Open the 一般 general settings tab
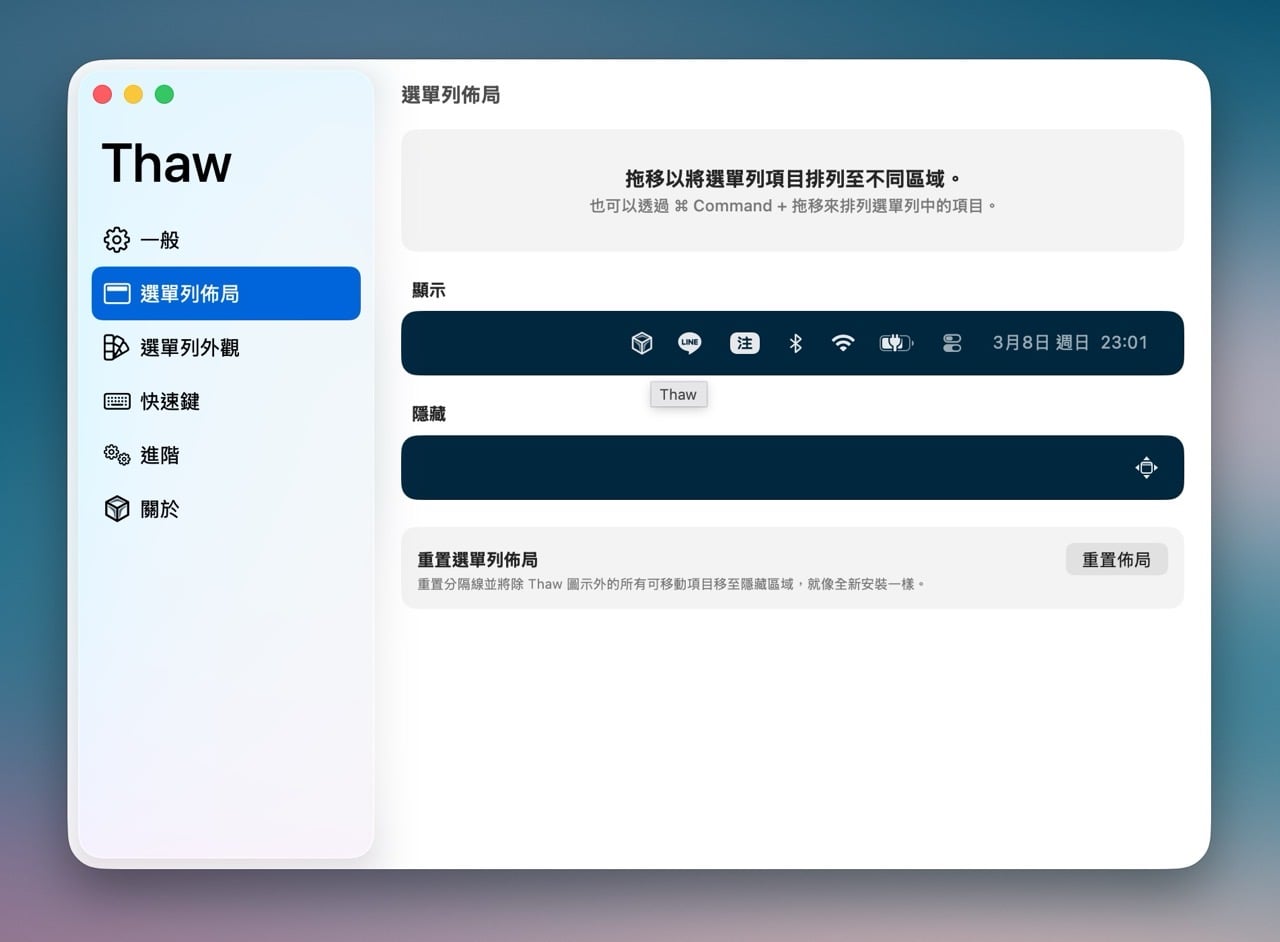 160,240
